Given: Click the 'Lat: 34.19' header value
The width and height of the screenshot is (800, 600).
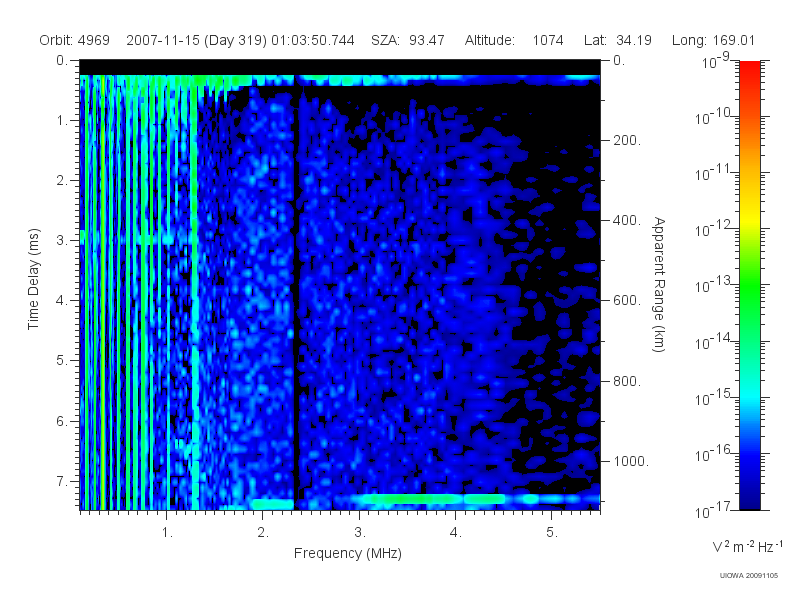Looking at the screenshot, I should [x=618, y=40].
